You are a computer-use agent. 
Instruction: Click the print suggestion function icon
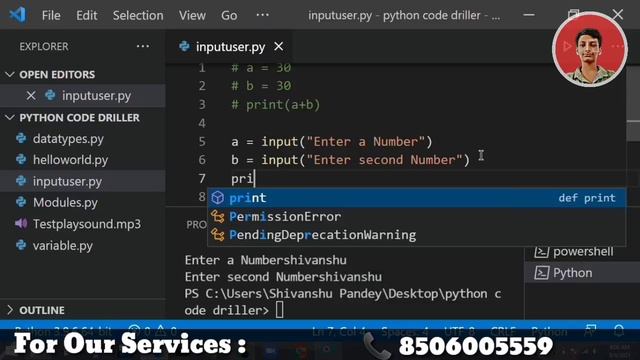[x=218, y=198]
